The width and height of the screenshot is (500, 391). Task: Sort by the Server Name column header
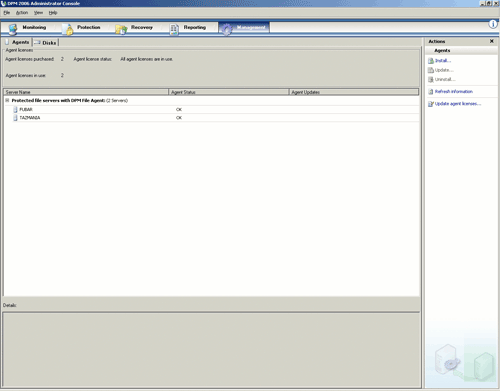(86, 92)
